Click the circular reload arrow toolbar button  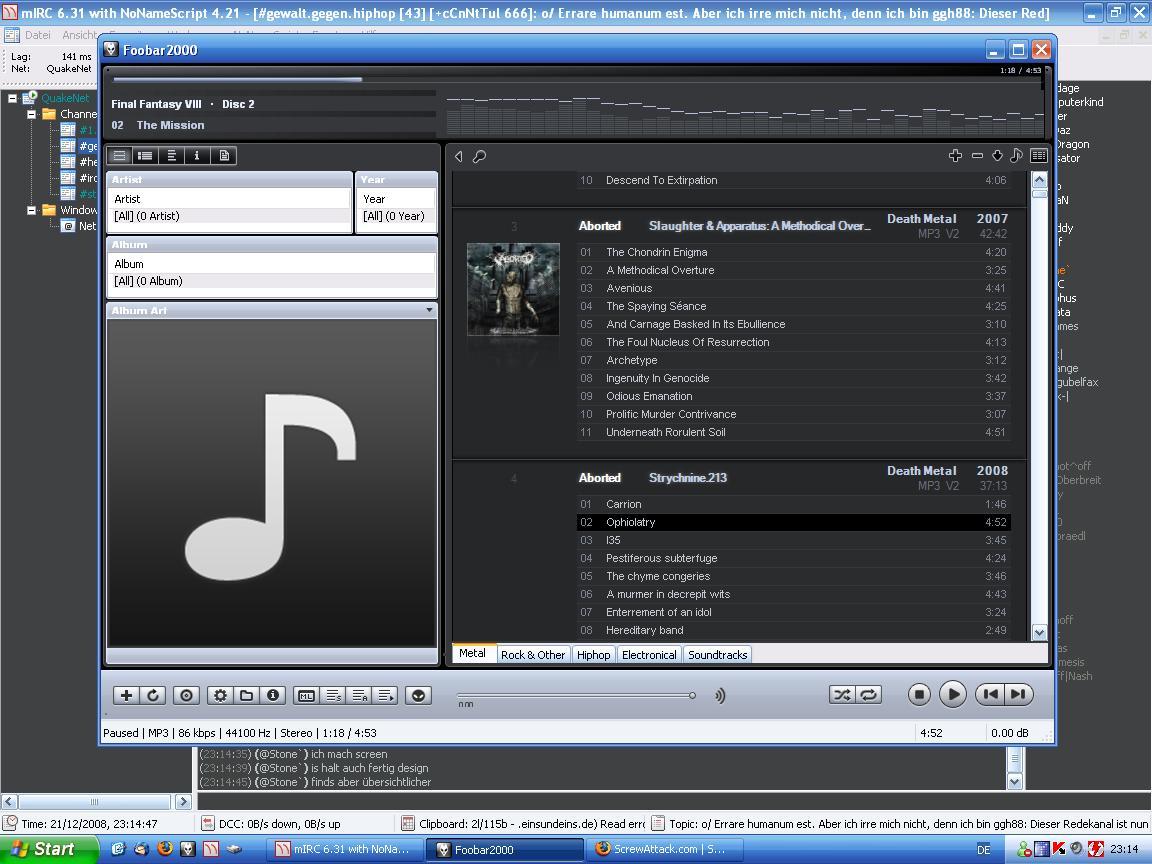[153, 695]
